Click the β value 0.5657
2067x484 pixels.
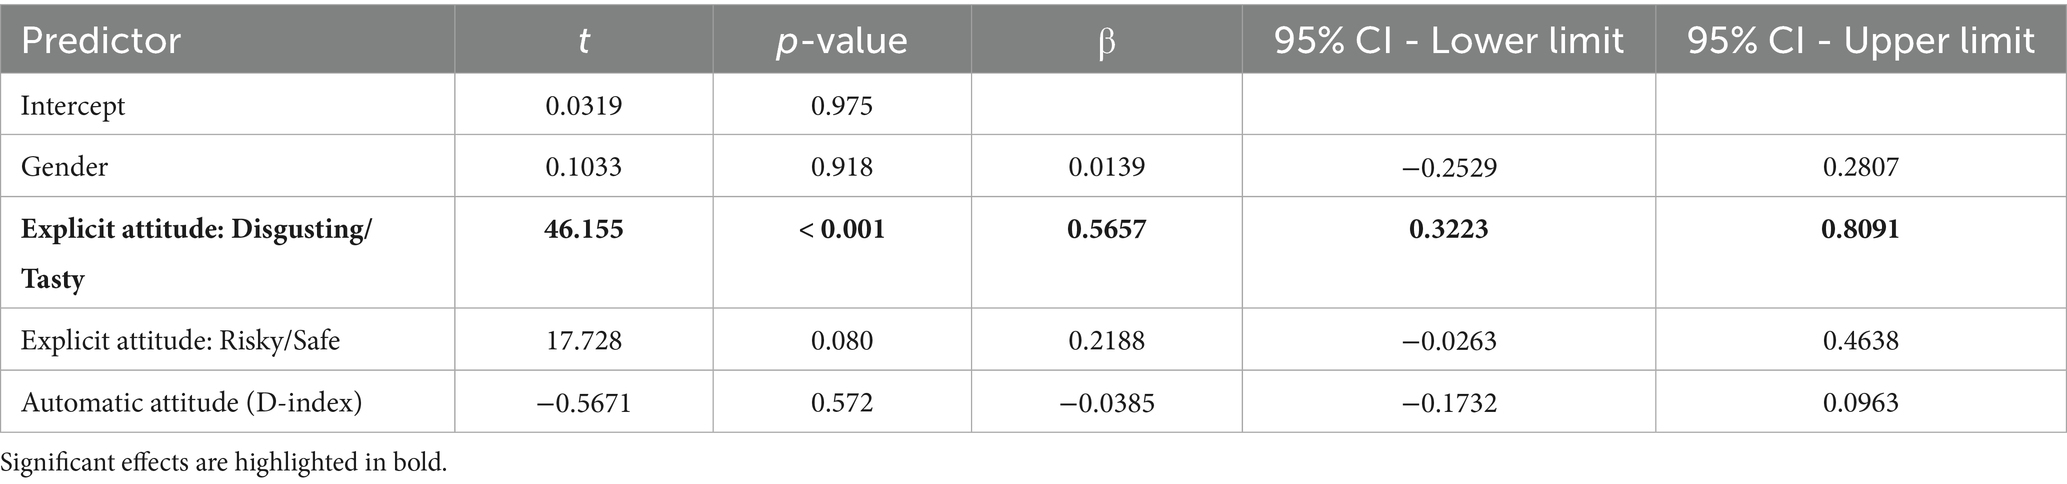coord(1106,229)
